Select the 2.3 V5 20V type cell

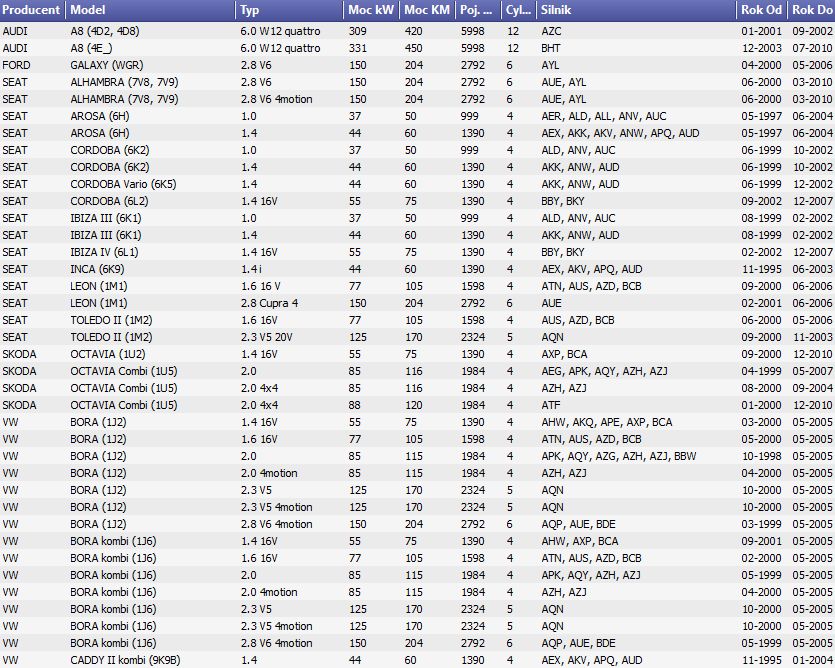tap(266, 338)
